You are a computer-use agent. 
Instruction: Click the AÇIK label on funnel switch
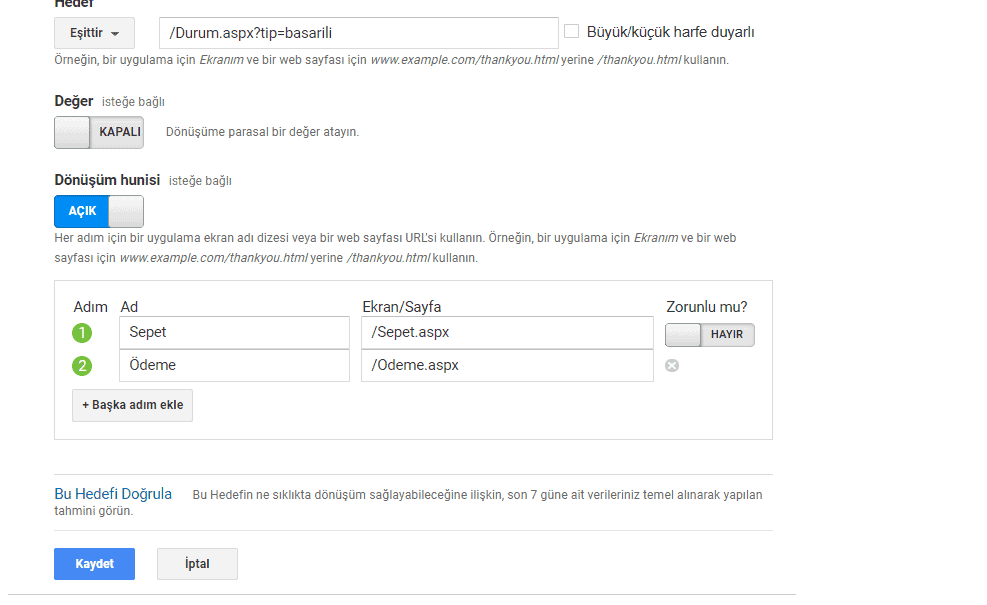(82, 211)
